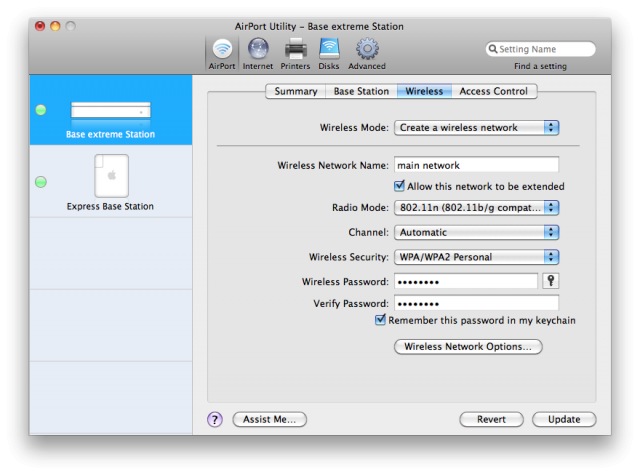Open the Wireless Mode dropdown
The image size is (640, 475).
click(x=476, y=128)
